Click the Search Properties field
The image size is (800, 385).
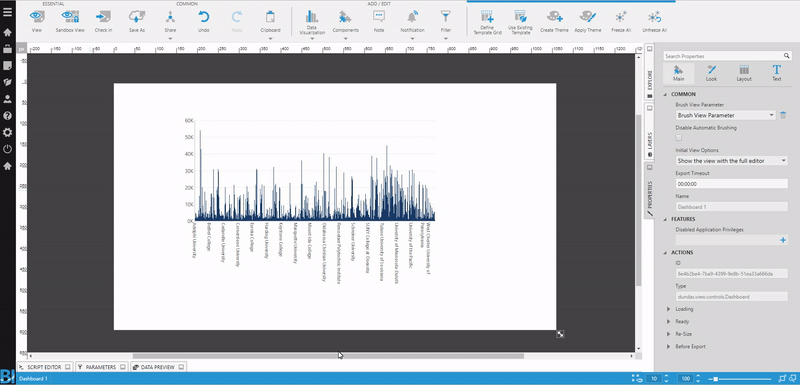727,56
